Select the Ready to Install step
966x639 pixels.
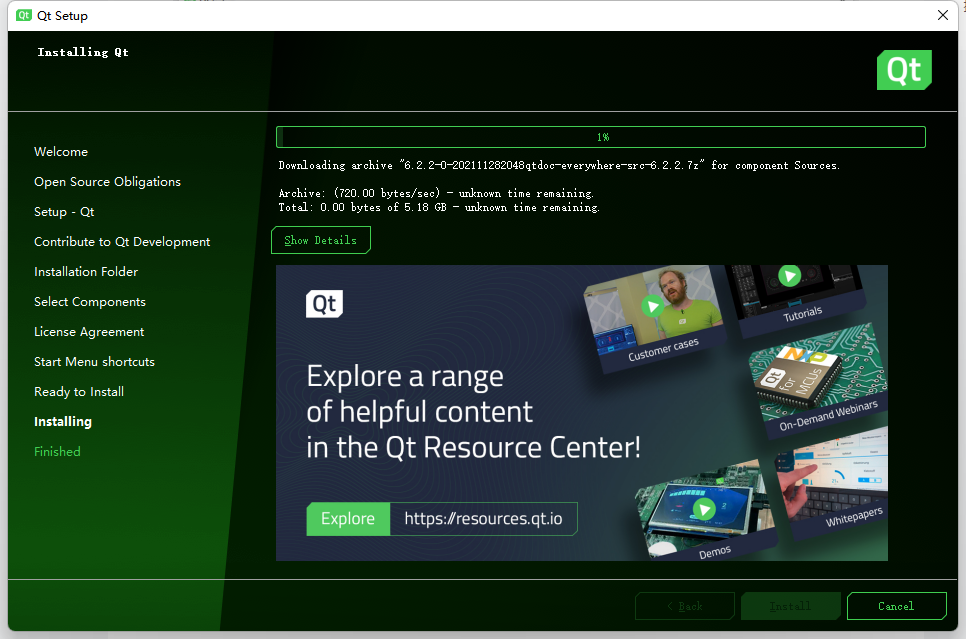pyautogui.click(x=79, y=392)
